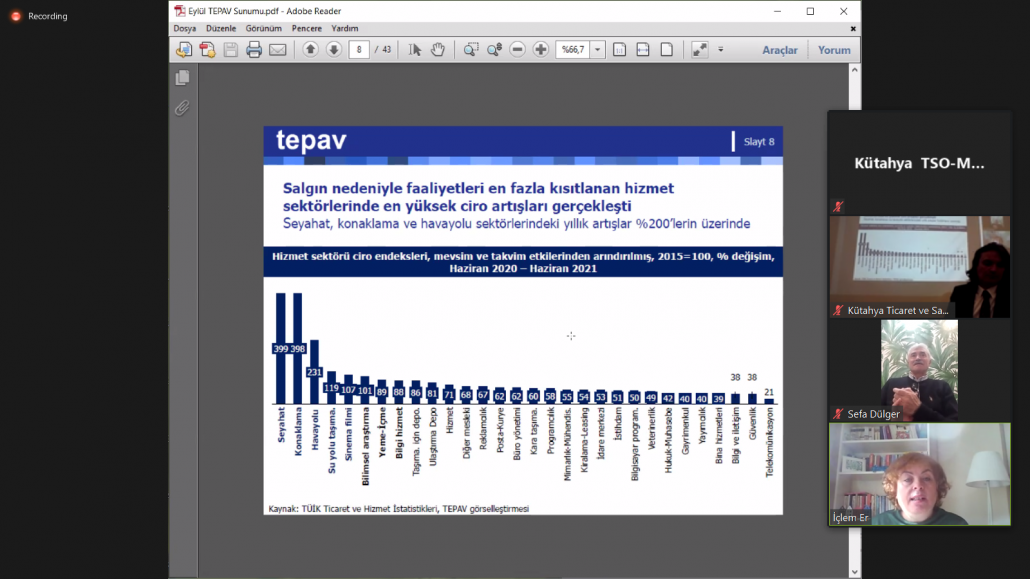
Task: Zoom out using the minus button
Action: (518, 50)
